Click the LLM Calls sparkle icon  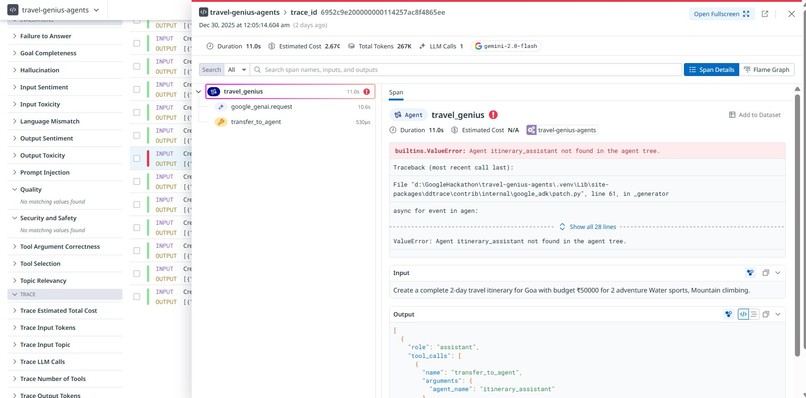(x=422, y=46)
